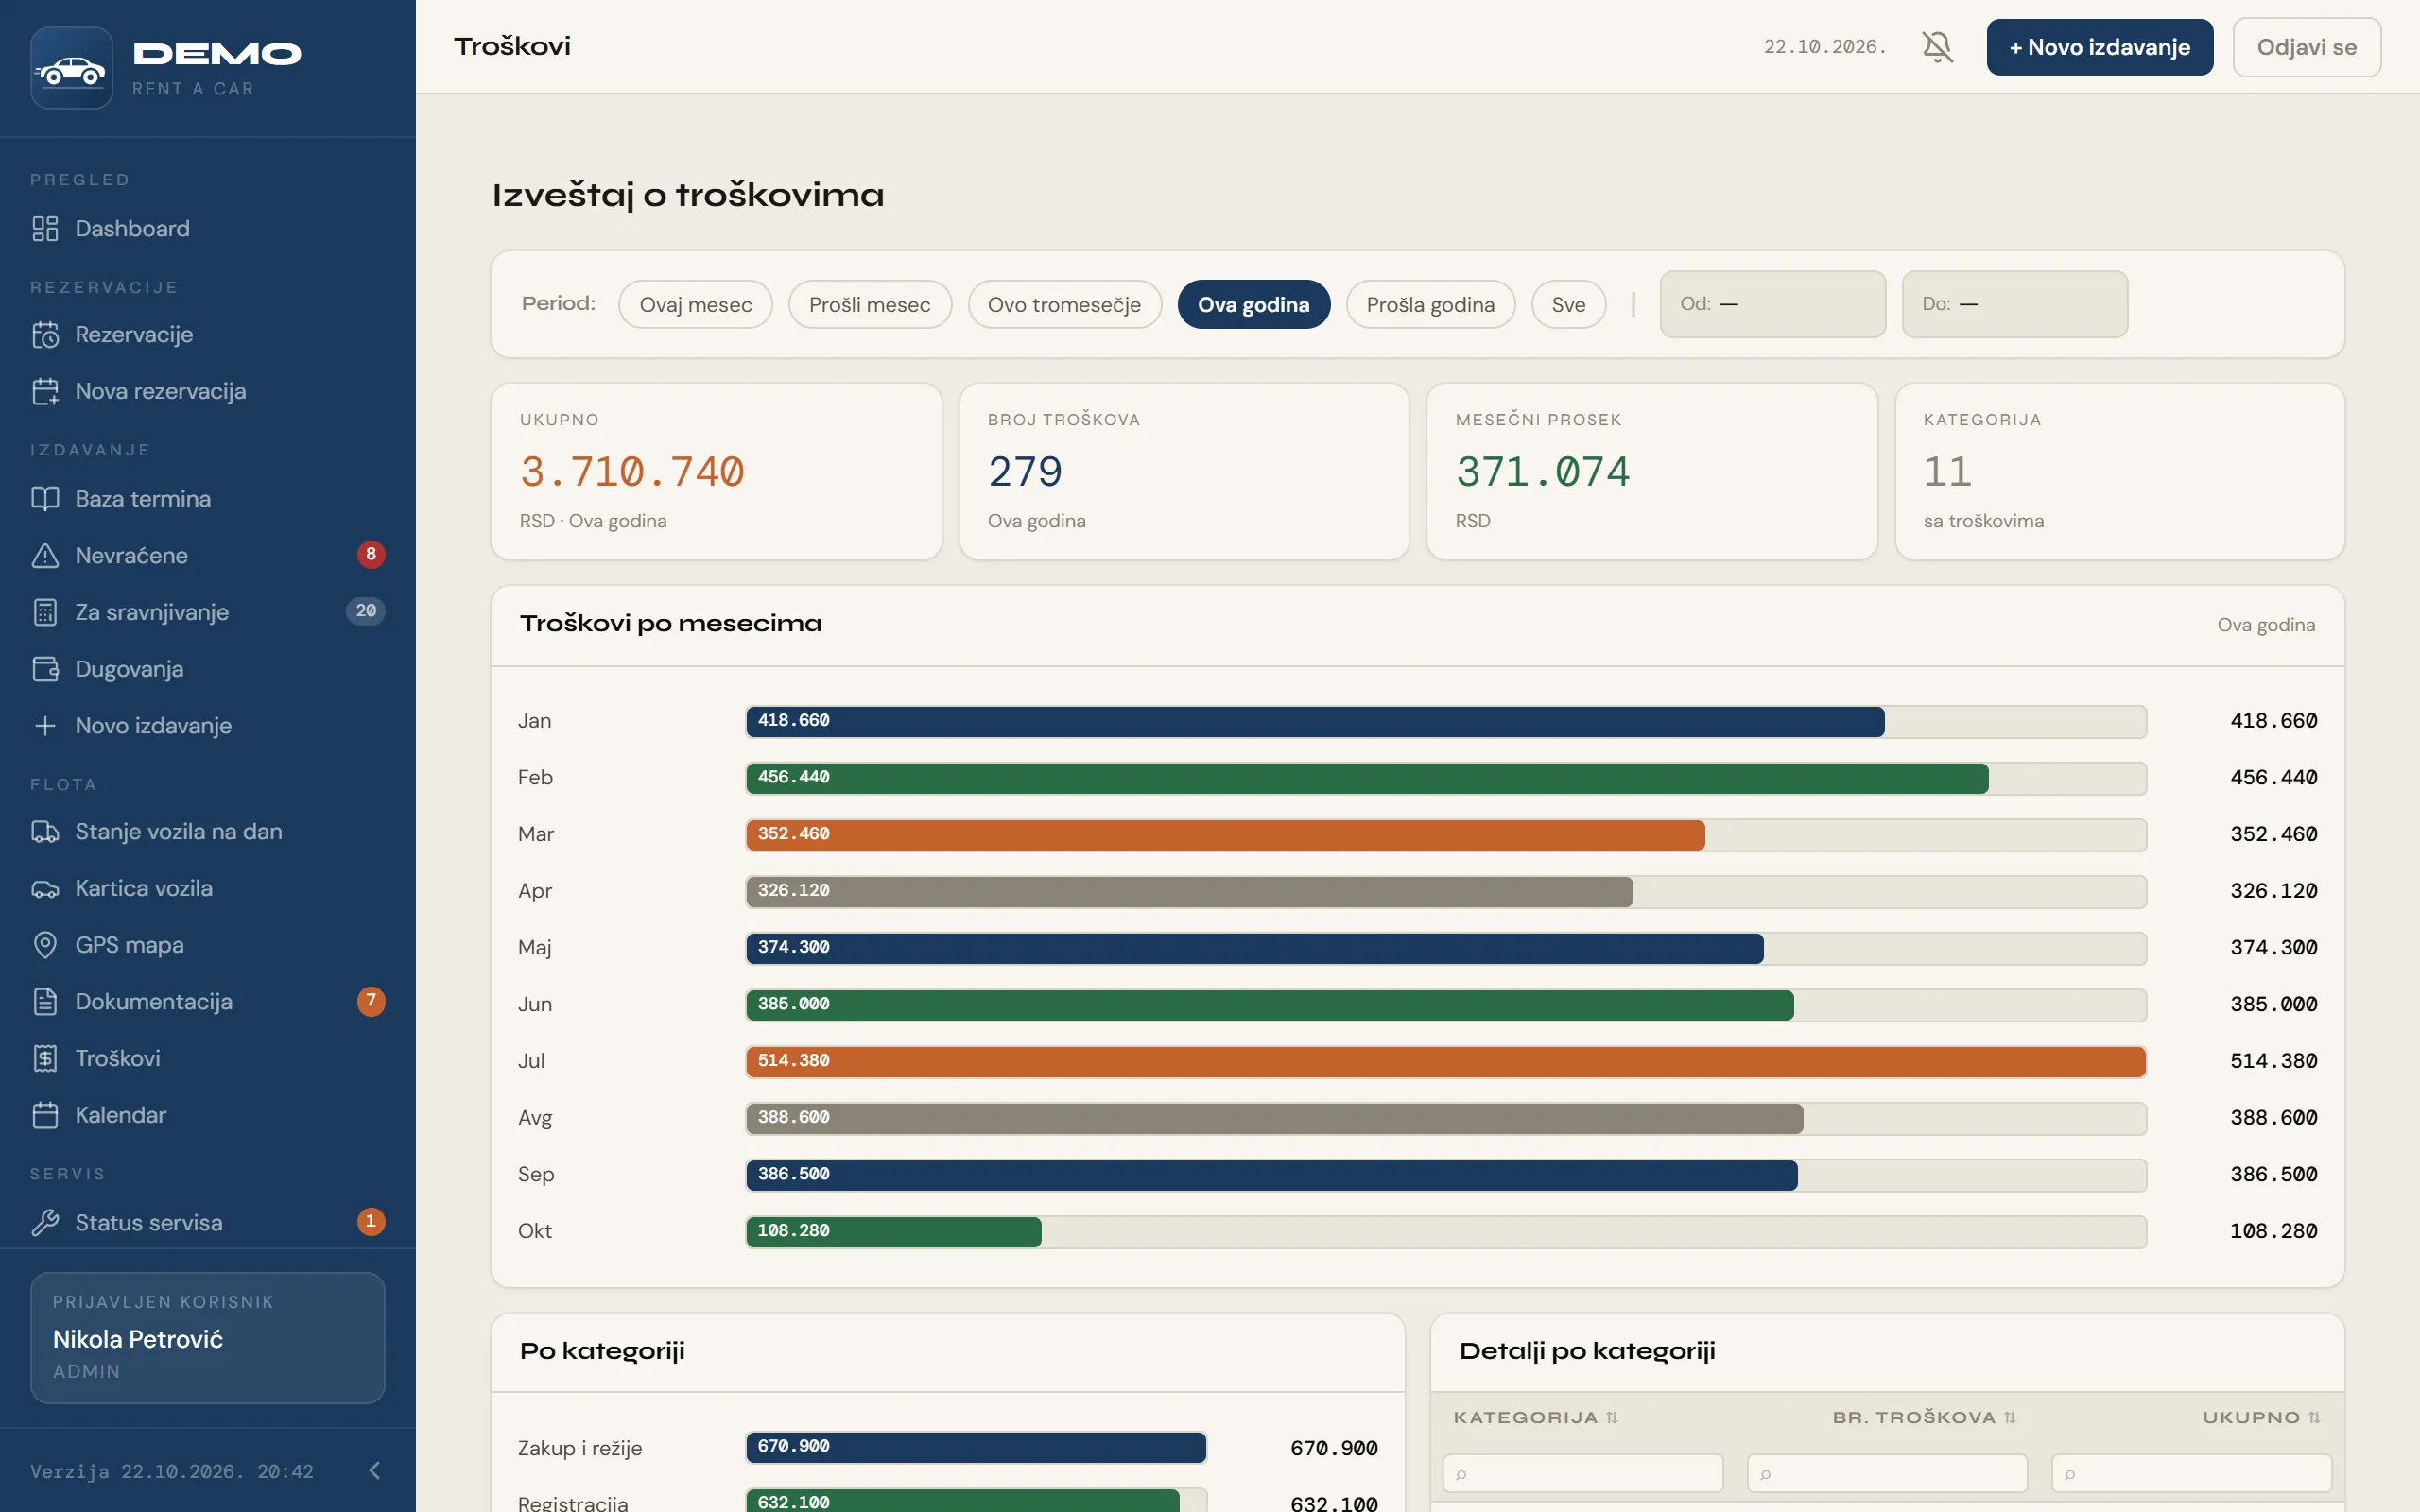This screenshot has width=2420, height=1512.
Task: Click the Nikola Petrović user card
Action: pos(207,1337)
